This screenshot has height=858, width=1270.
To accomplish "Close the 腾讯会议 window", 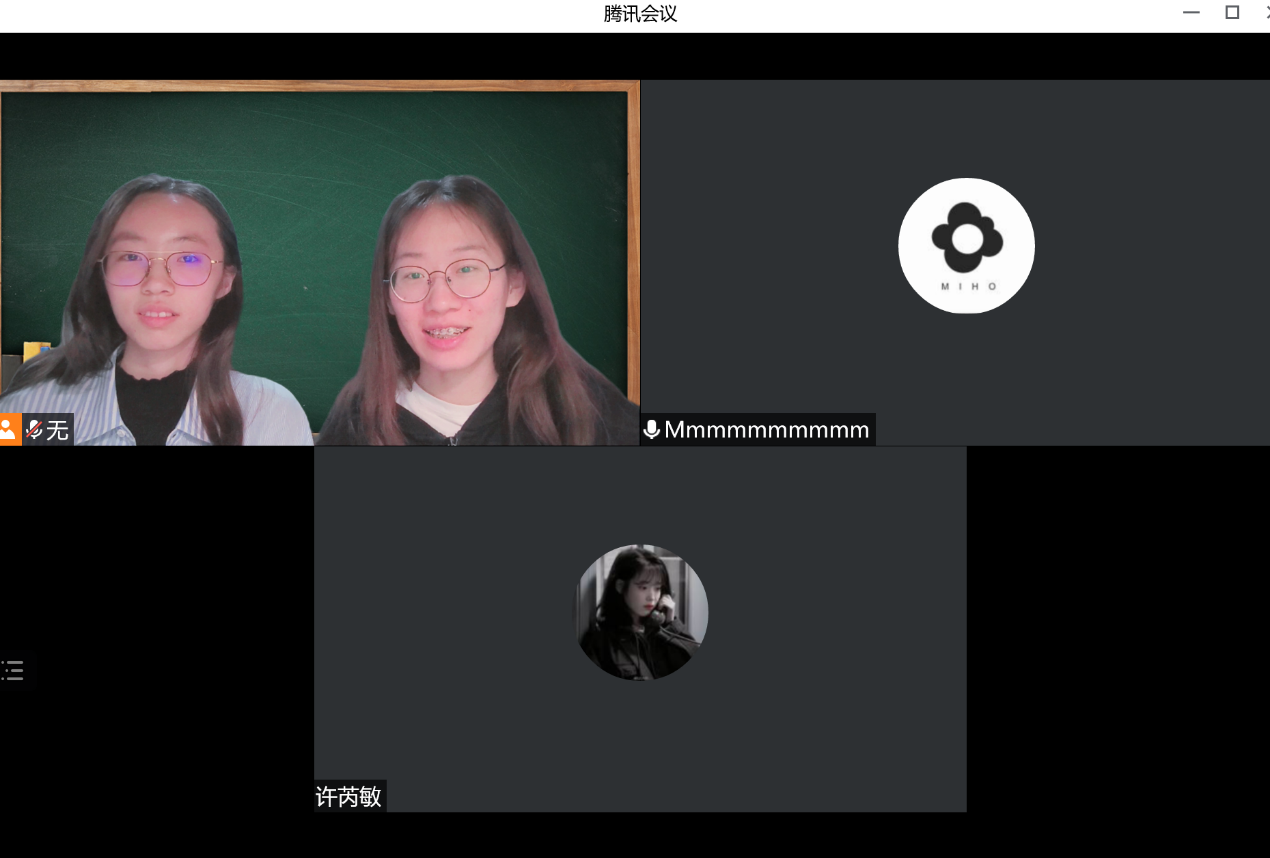I will click(x=1265, y=13).
